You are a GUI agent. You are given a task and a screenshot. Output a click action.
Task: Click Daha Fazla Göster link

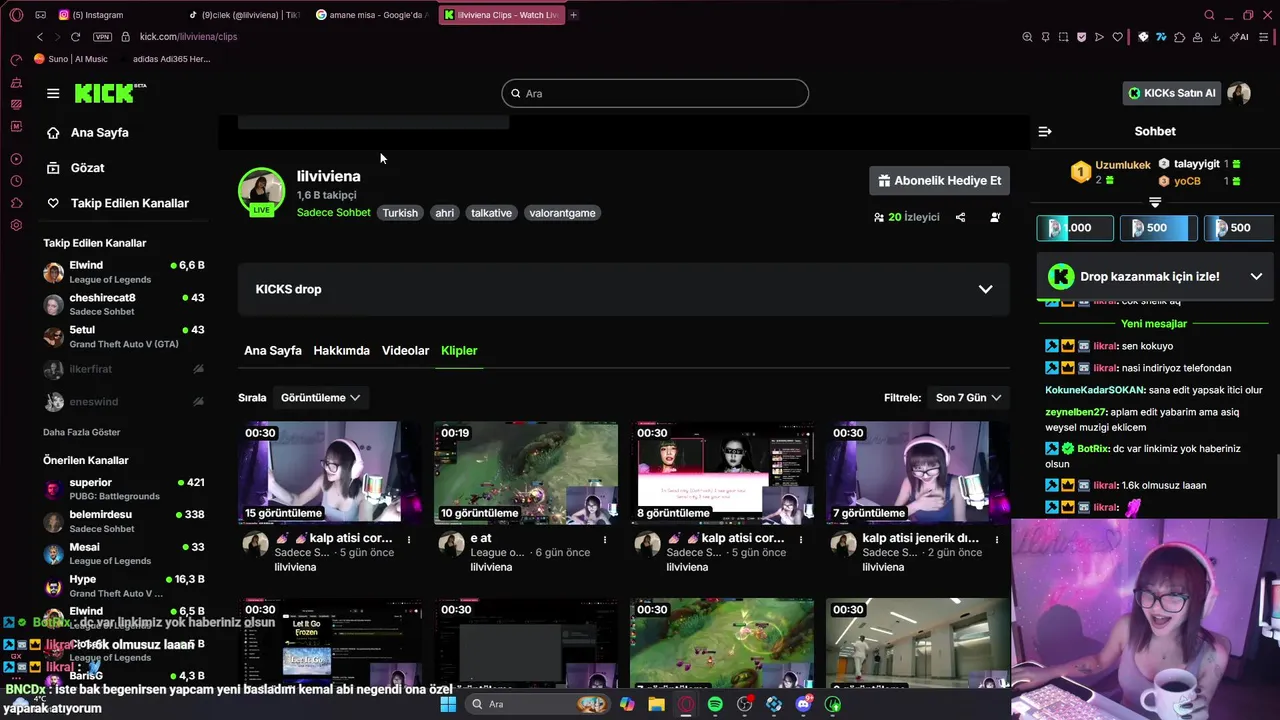[81, 432]
